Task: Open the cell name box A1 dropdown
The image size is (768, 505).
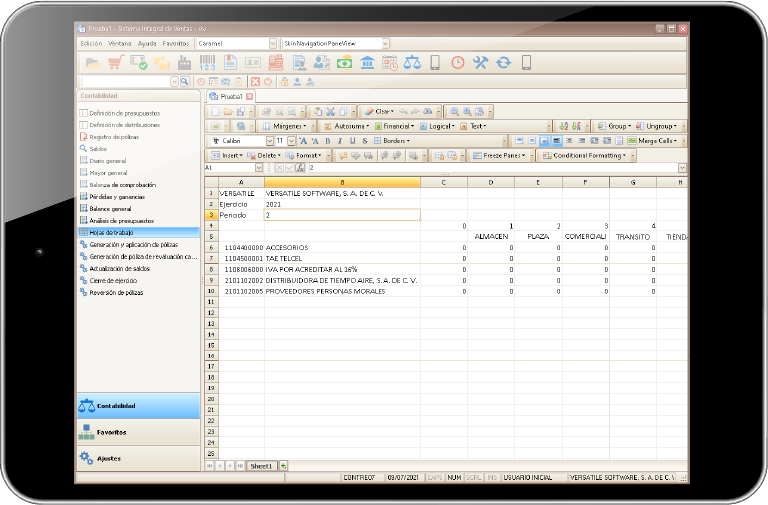Action: pyautogui.click(x=259, y=168)
